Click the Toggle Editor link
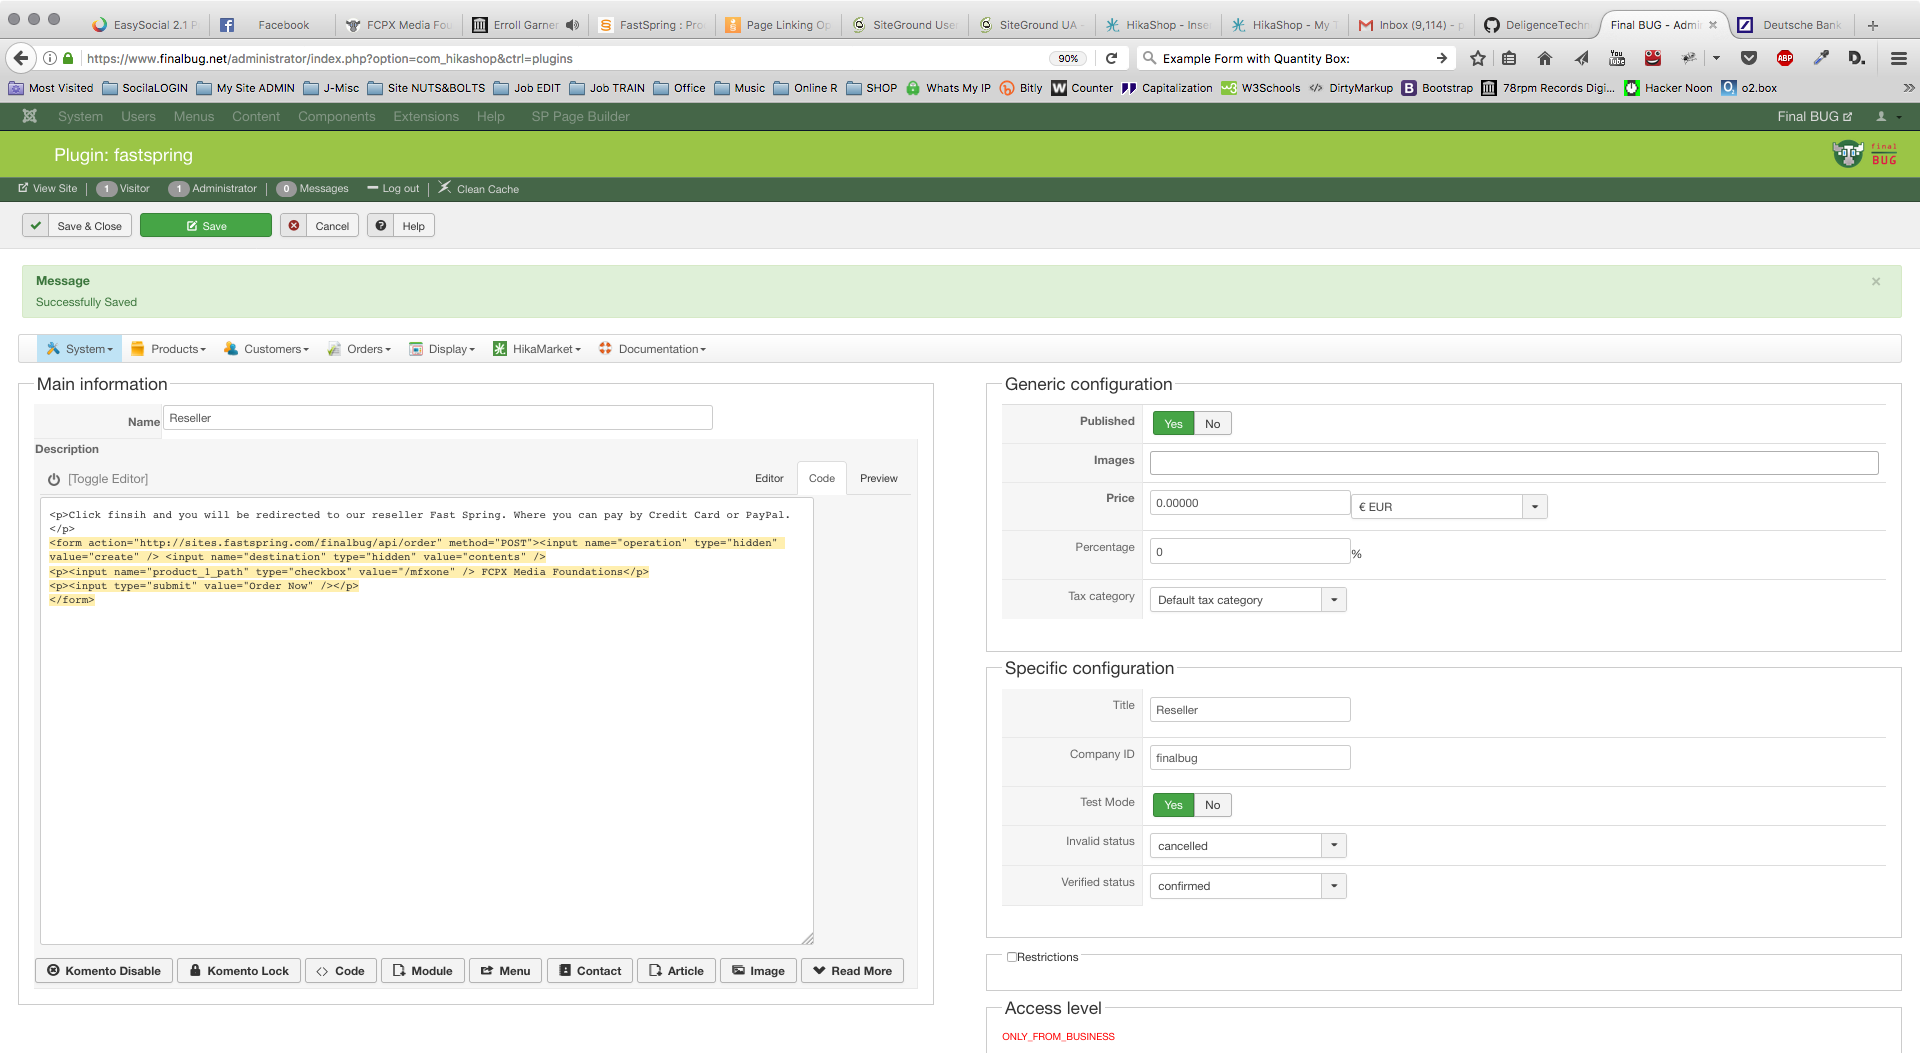Image resolution: width=1920 pixels, height=1053 pixels. (x=108, y=479)
